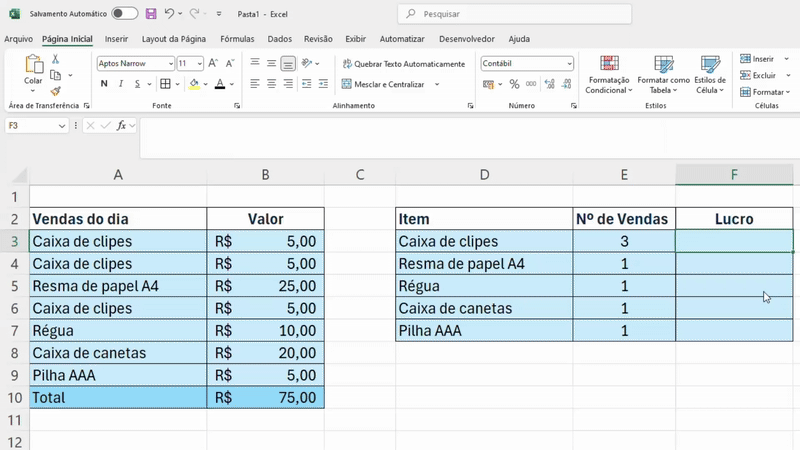Open the font size dropdown

pyautogui.click(x=199, y=63)
